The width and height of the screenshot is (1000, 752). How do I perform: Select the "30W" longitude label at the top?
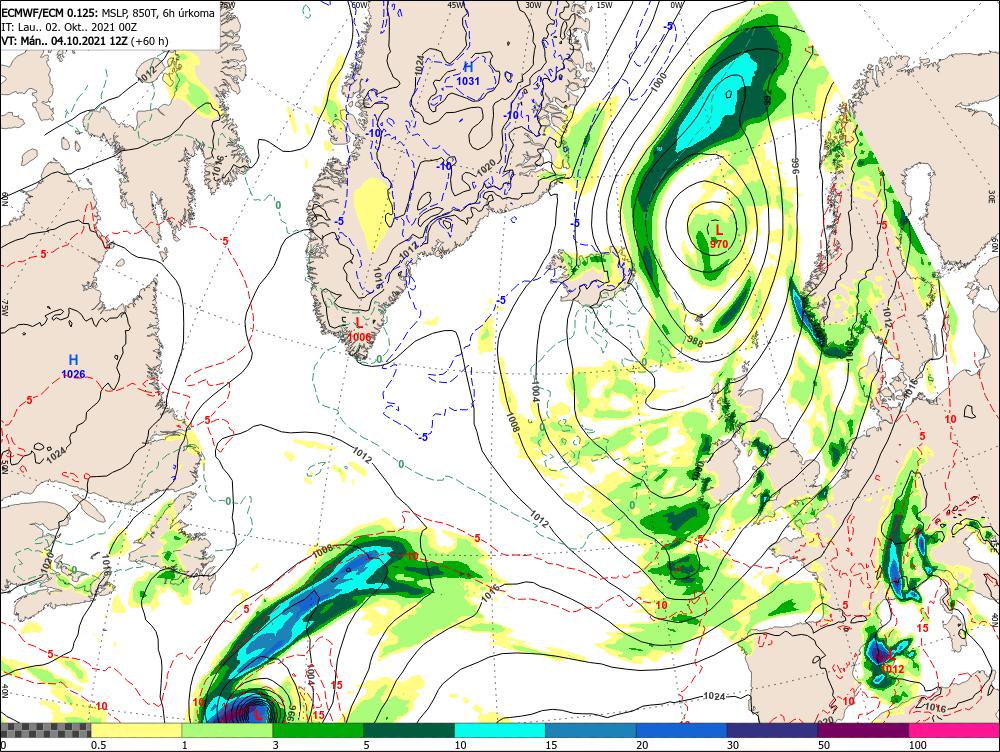(533, 5)
